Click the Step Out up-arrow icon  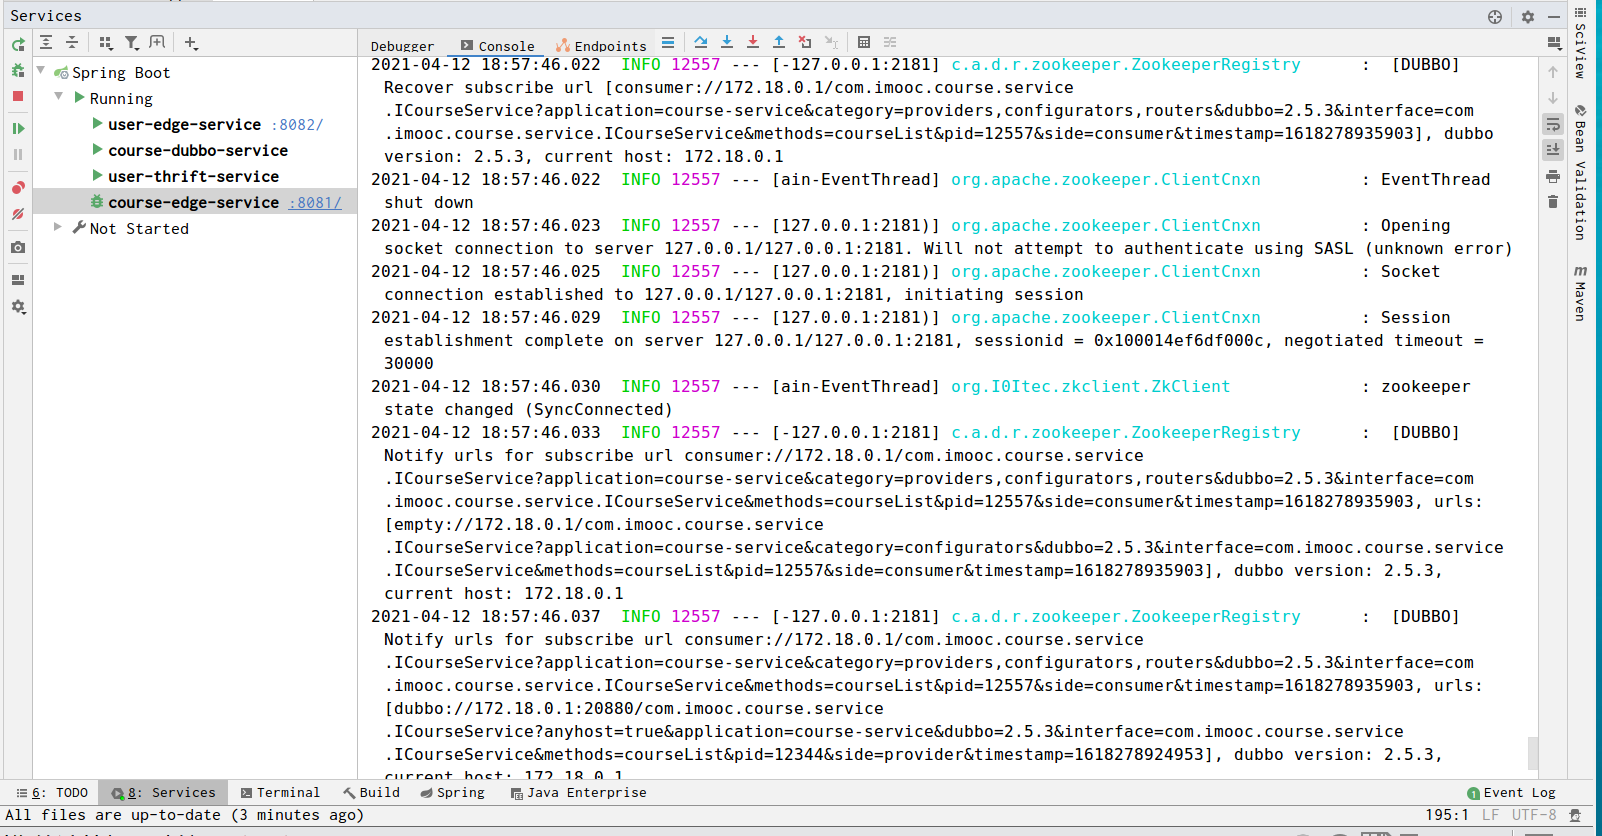(779, 42)
